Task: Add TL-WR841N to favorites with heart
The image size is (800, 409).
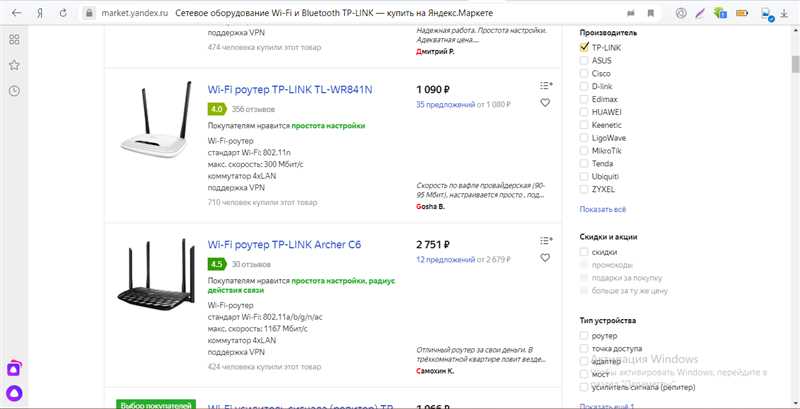Action: (545, 103)
